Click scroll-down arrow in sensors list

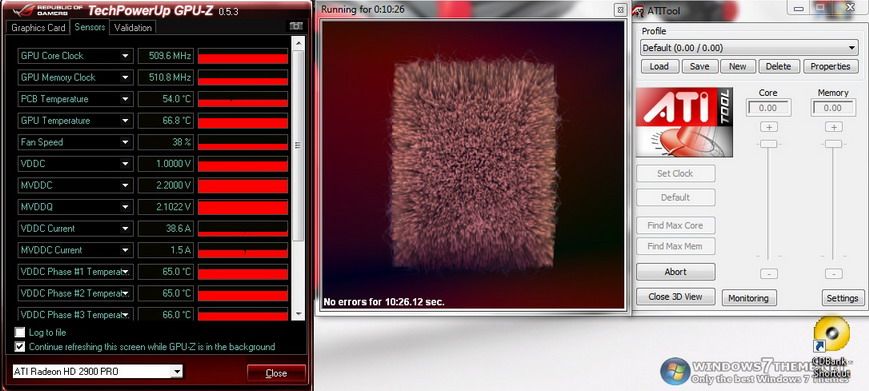pyautogui.click(x=299, y=314)
